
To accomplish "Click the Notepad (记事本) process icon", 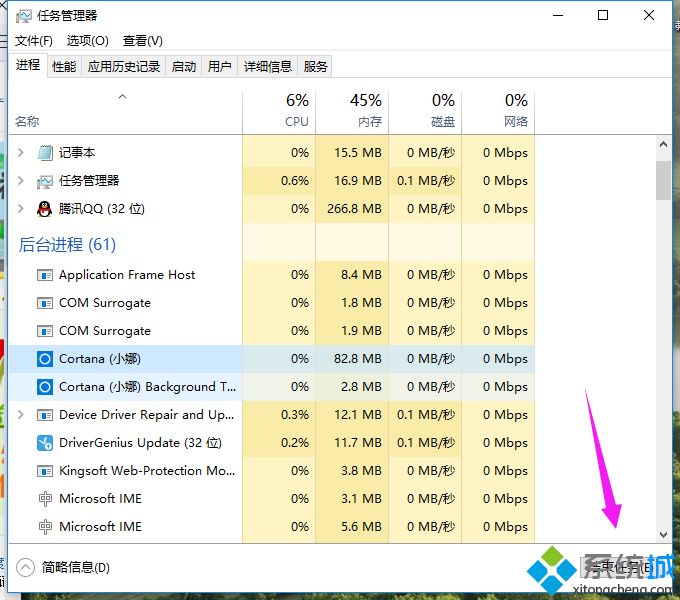I will [45, 153].
